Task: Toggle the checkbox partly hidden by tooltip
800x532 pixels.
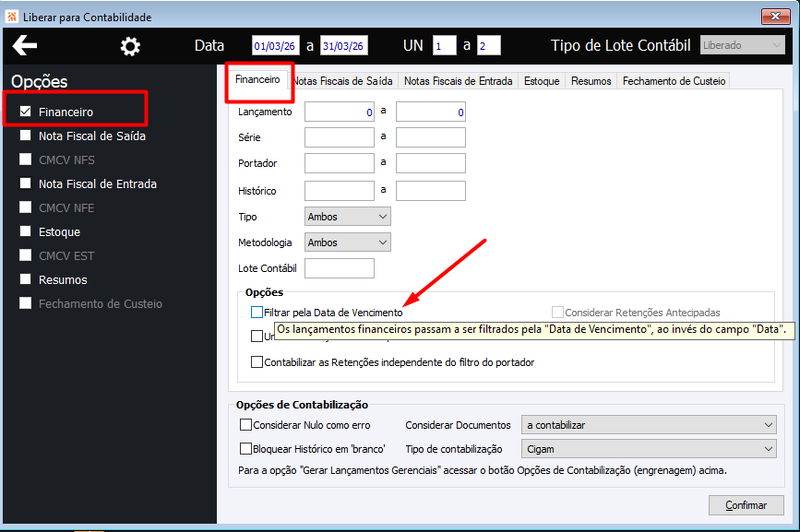Action: tap(257, 336)
